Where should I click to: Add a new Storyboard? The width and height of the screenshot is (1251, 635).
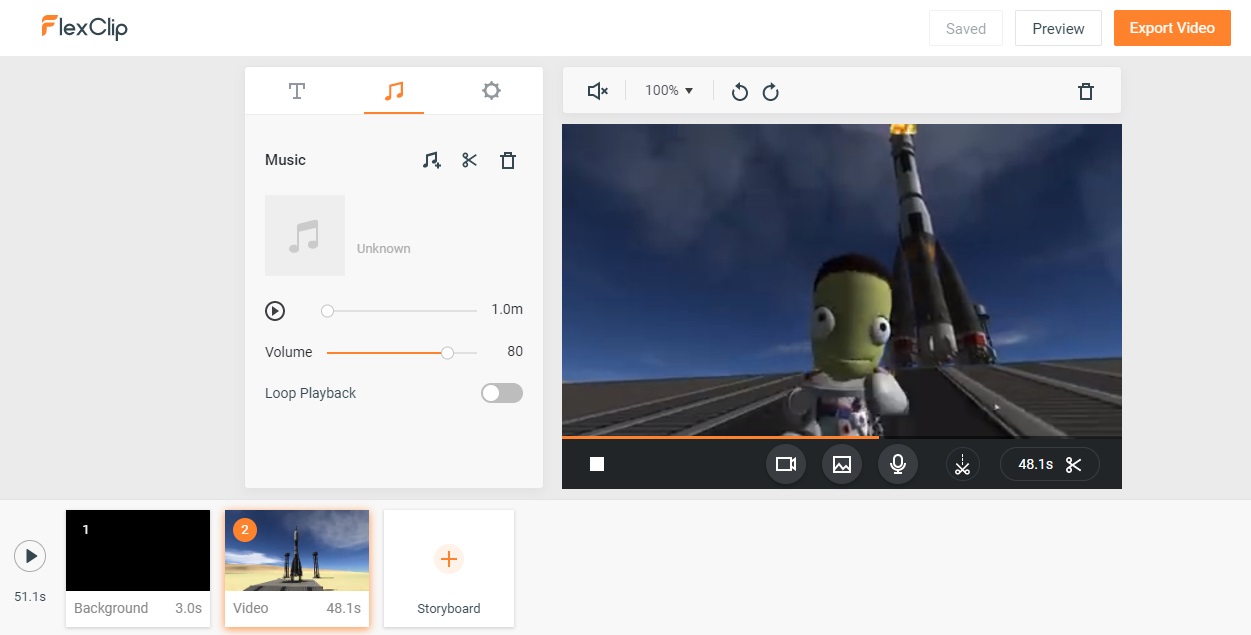(449, 568)
